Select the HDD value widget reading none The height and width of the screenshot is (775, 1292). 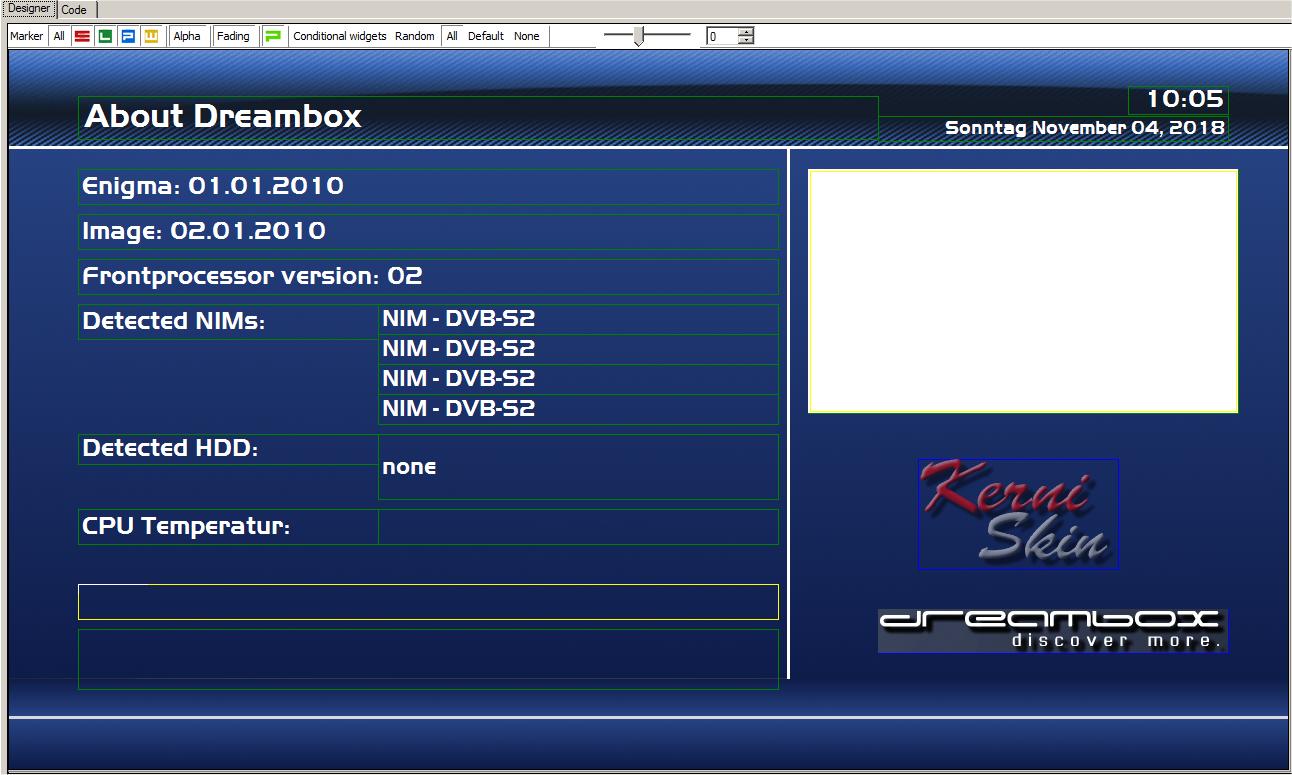click(578, 467)
